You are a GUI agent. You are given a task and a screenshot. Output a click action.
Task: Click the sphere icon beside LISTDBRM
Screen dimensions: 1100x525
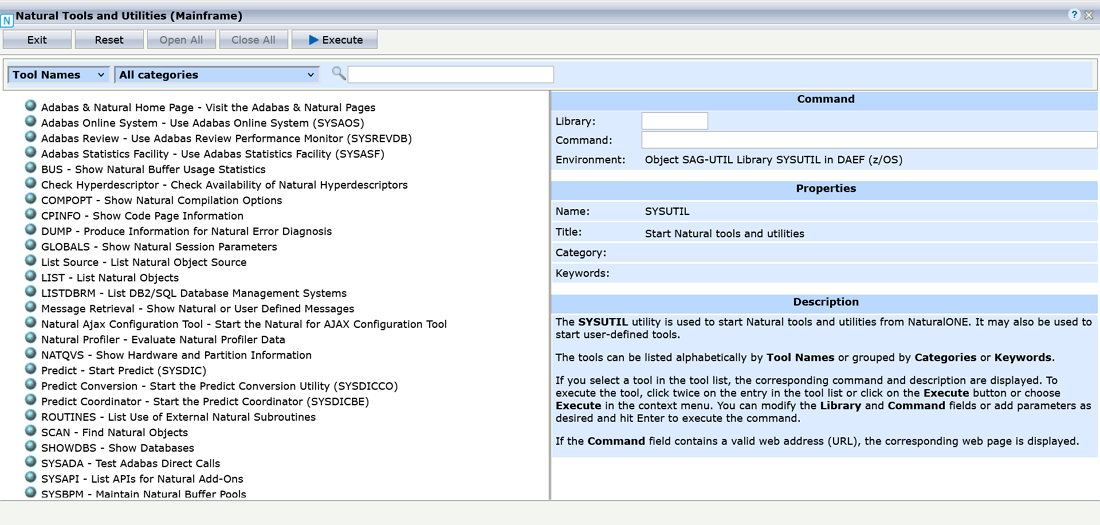pyautogui.click(x=30, y=291)
